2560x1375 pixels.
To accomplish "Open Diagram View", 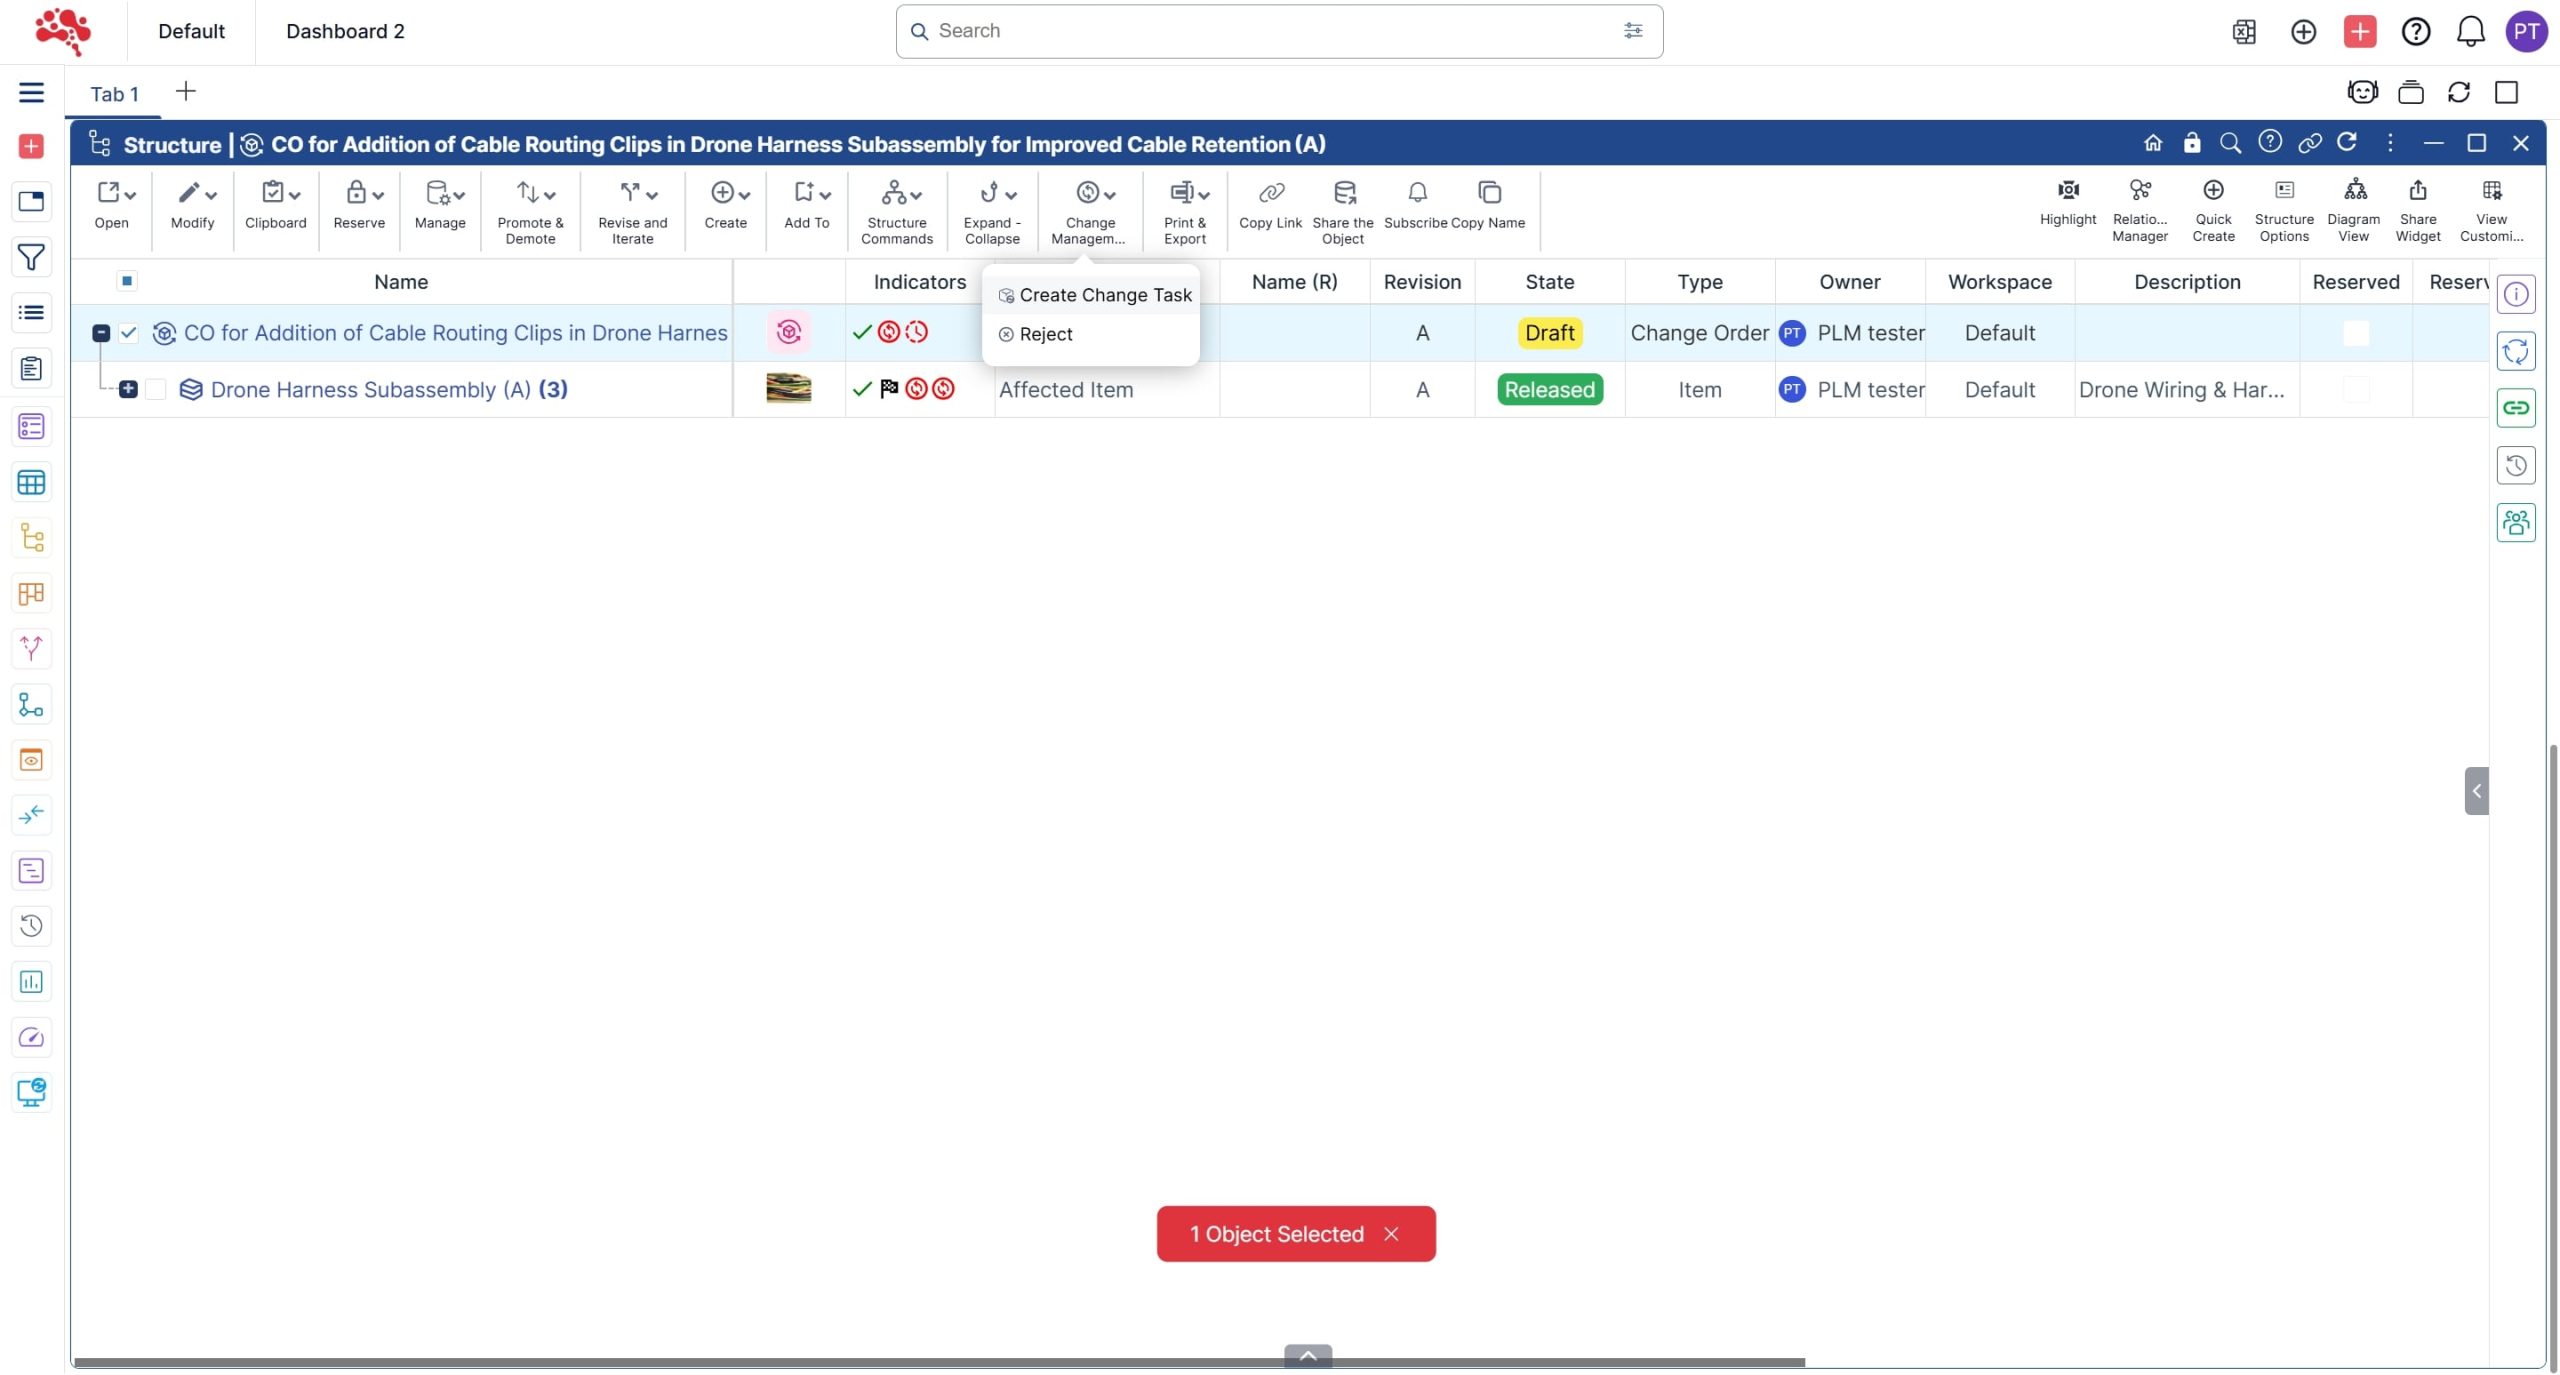I will (x=2354, y=191).
